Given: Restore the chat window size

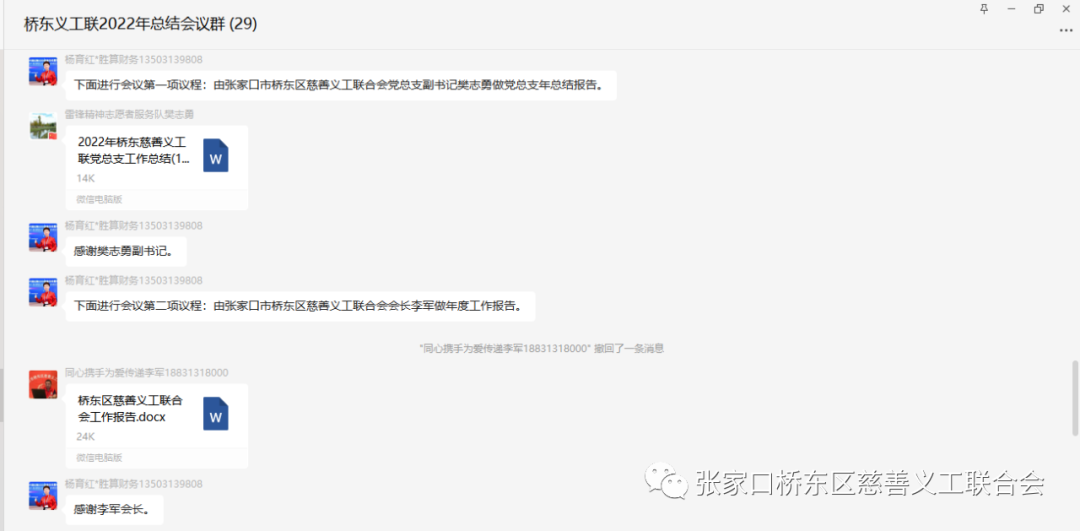Looking at the screenshot, I should point(1039,9).
